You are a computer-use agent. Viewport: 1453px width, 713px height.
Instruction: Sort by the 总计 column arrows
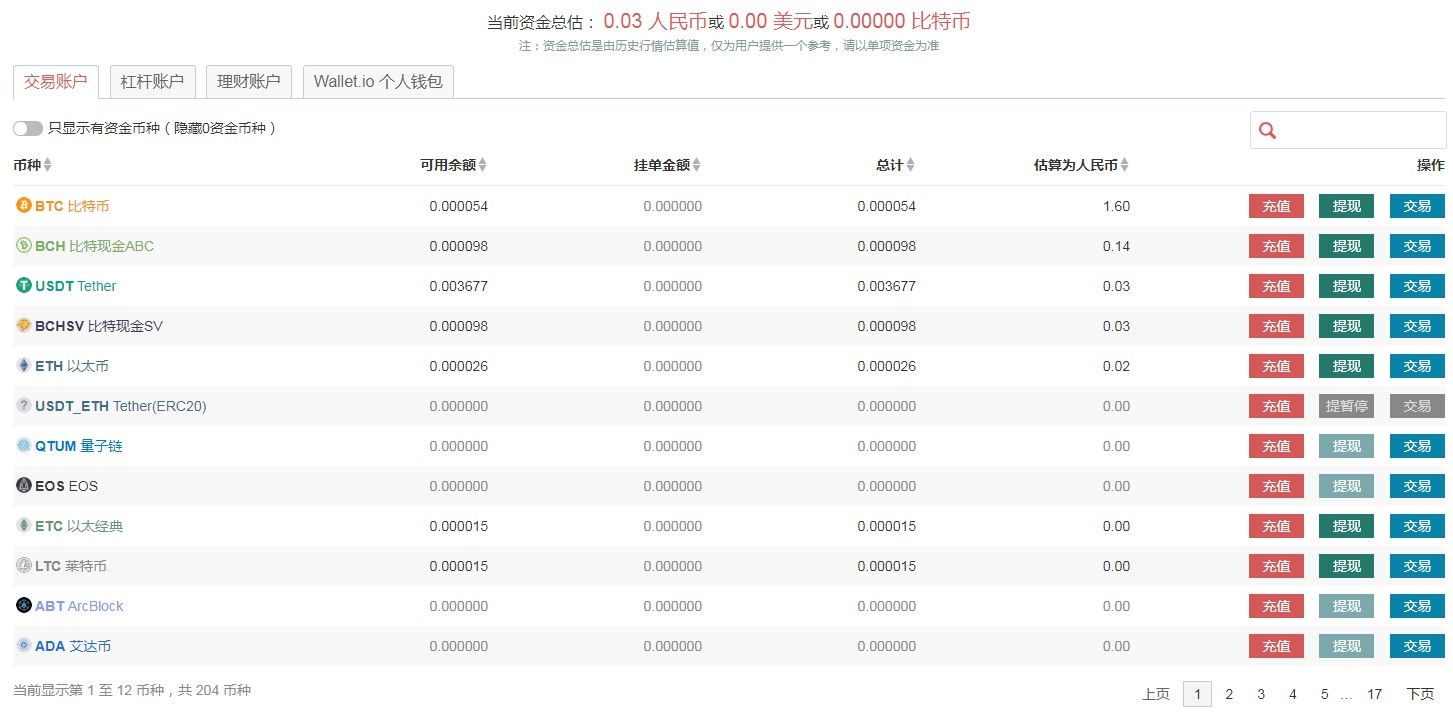tap(910, 165)
